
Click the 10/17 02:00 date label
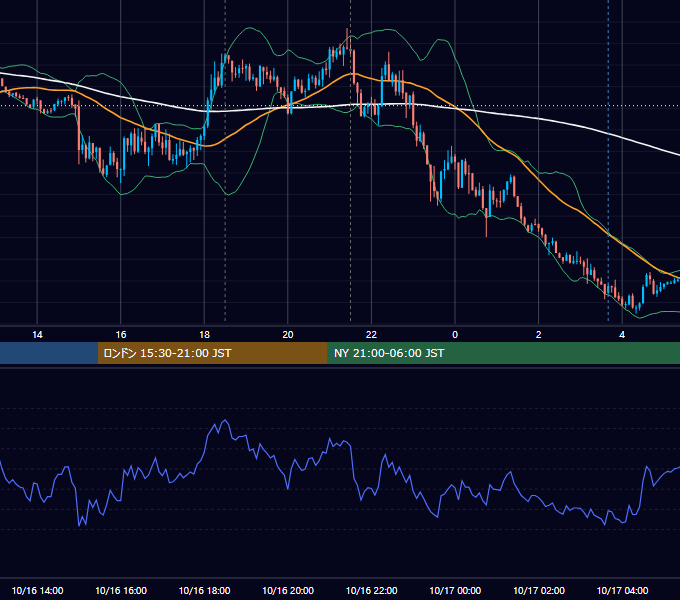539,590
